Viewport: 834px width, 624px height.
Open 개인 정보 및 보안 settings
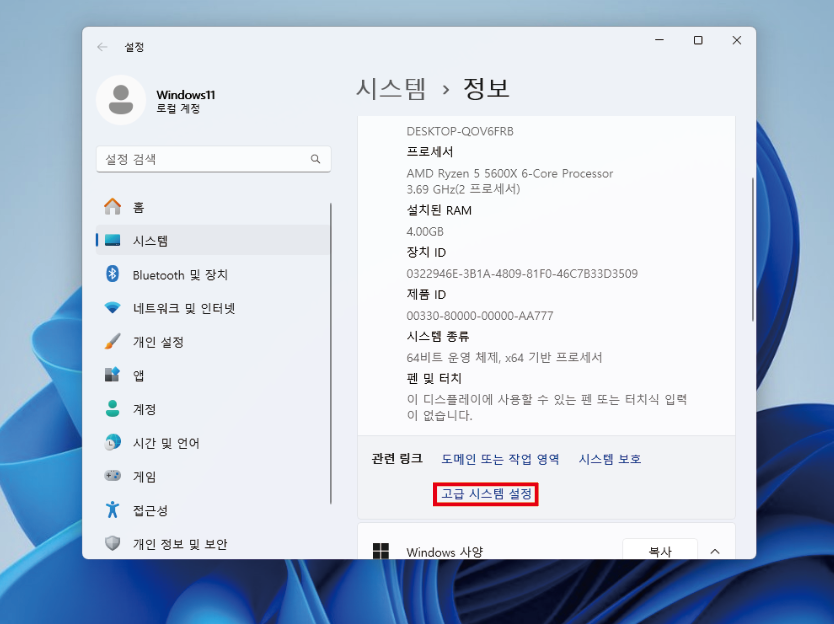tap(213, 544)
